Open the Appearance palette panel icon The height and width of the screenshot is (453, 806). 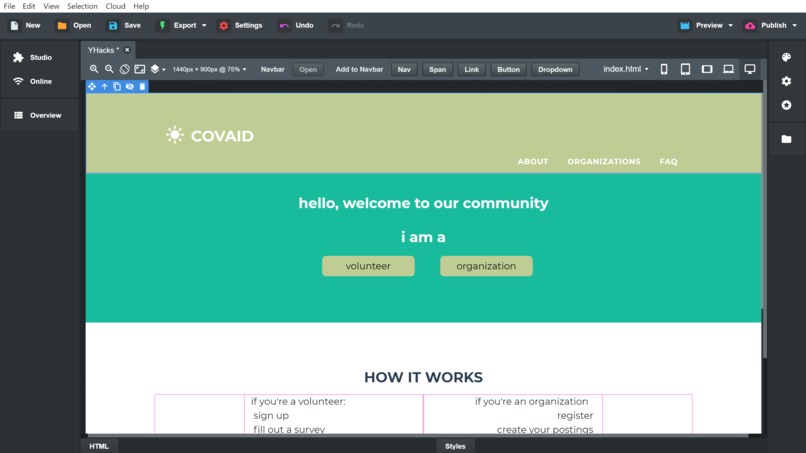(786, 57)
